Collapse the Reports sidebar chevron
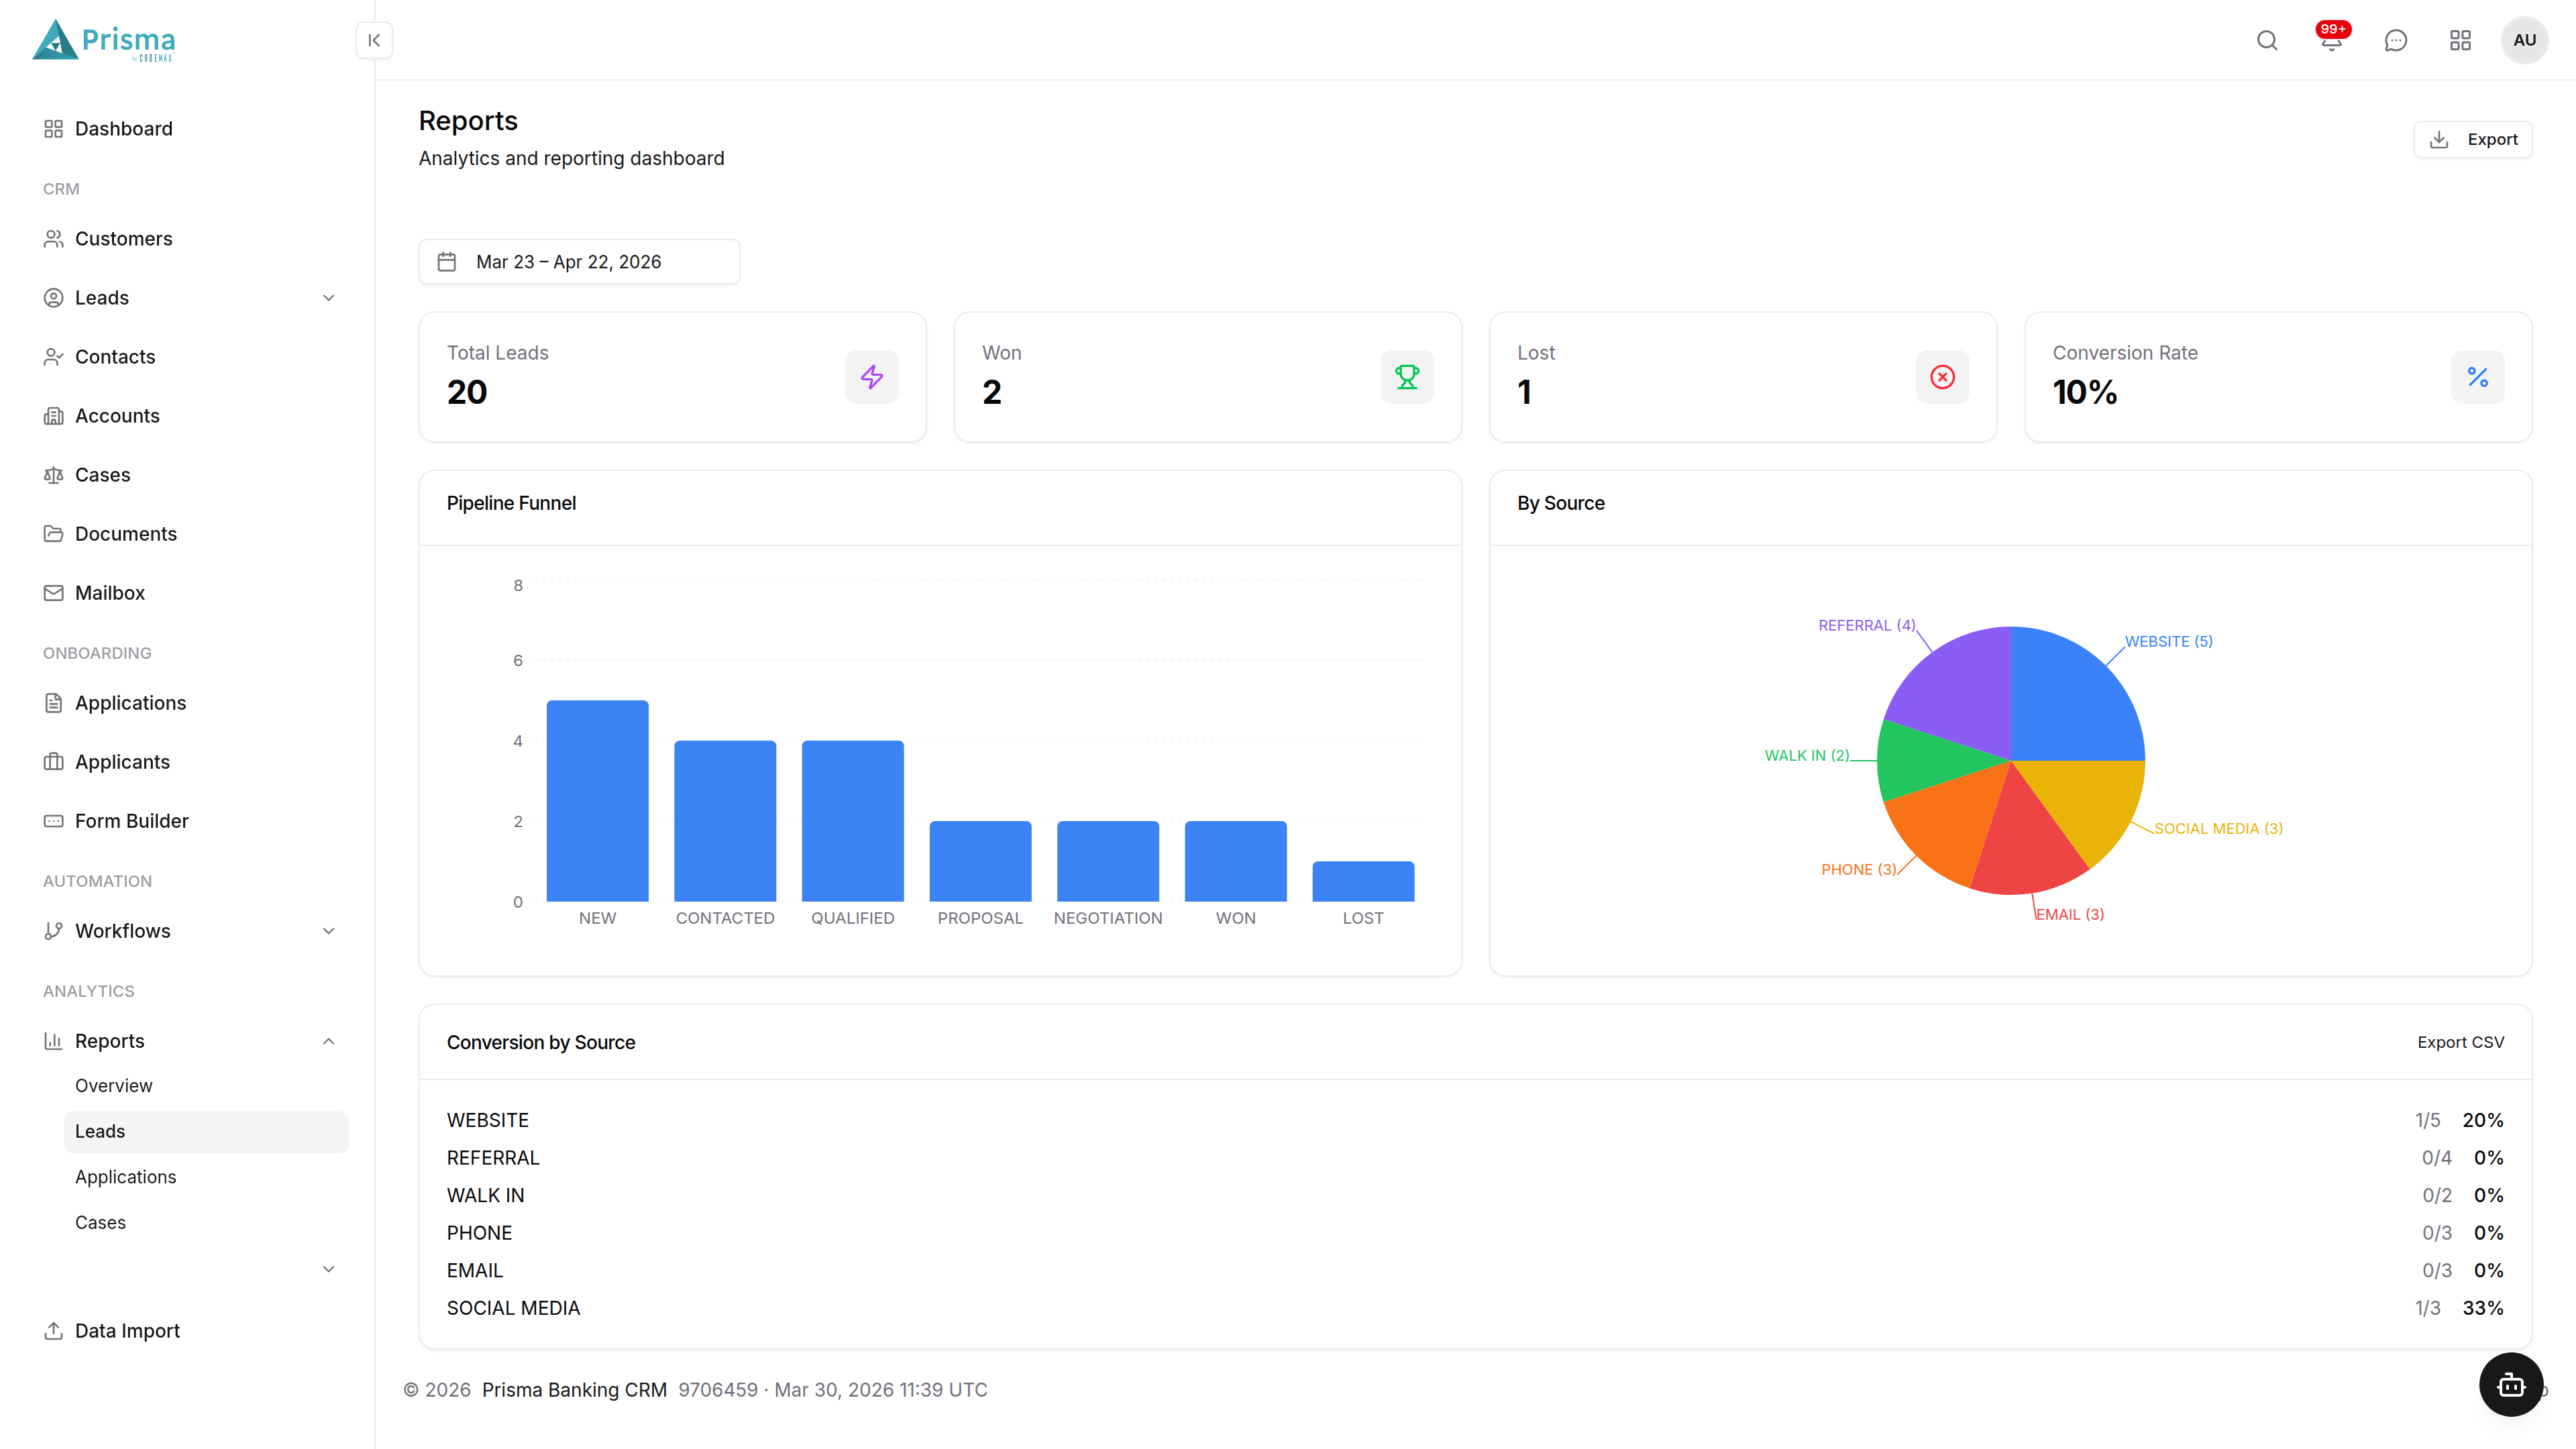Viewport: 2576px width, 1449px height. [x=328, y=1041]
